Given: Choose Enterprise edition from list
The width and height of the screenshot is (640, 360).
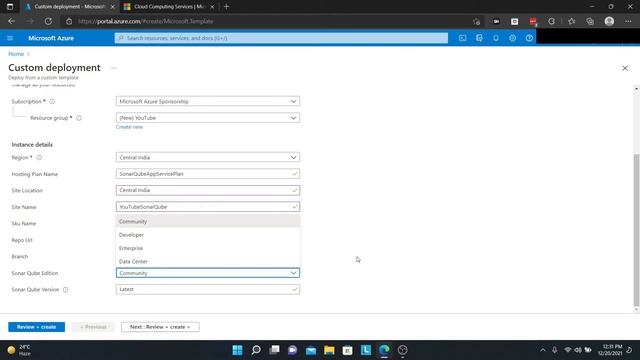Looking at the screenshot, I should pyautogui.click(x=208, y=248).
